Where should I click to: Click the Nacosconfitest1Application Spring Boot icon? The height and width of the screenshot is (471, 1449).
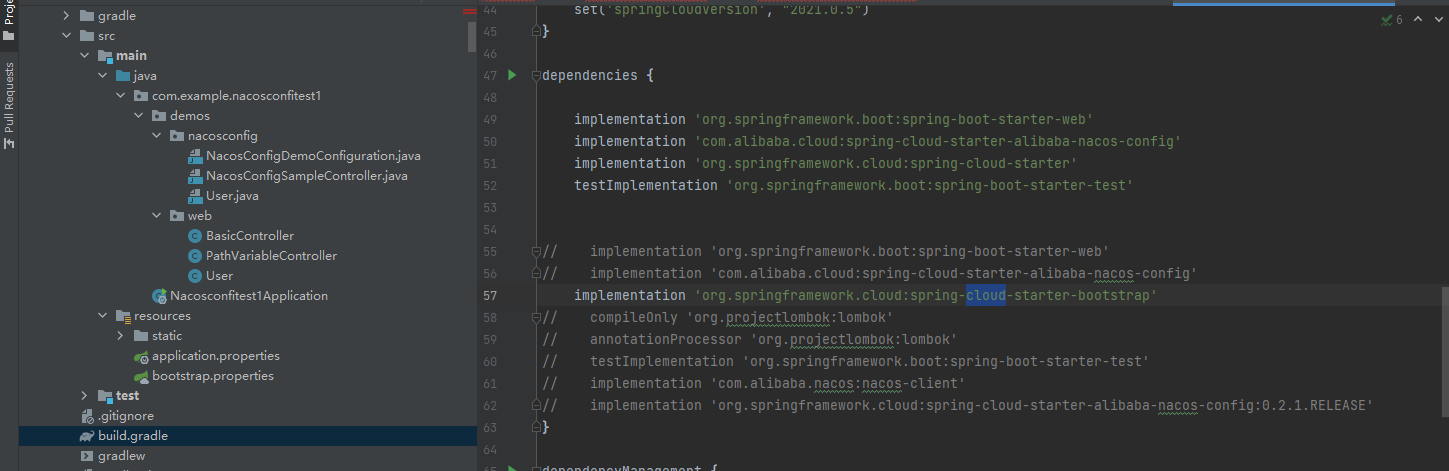(159, 296)
